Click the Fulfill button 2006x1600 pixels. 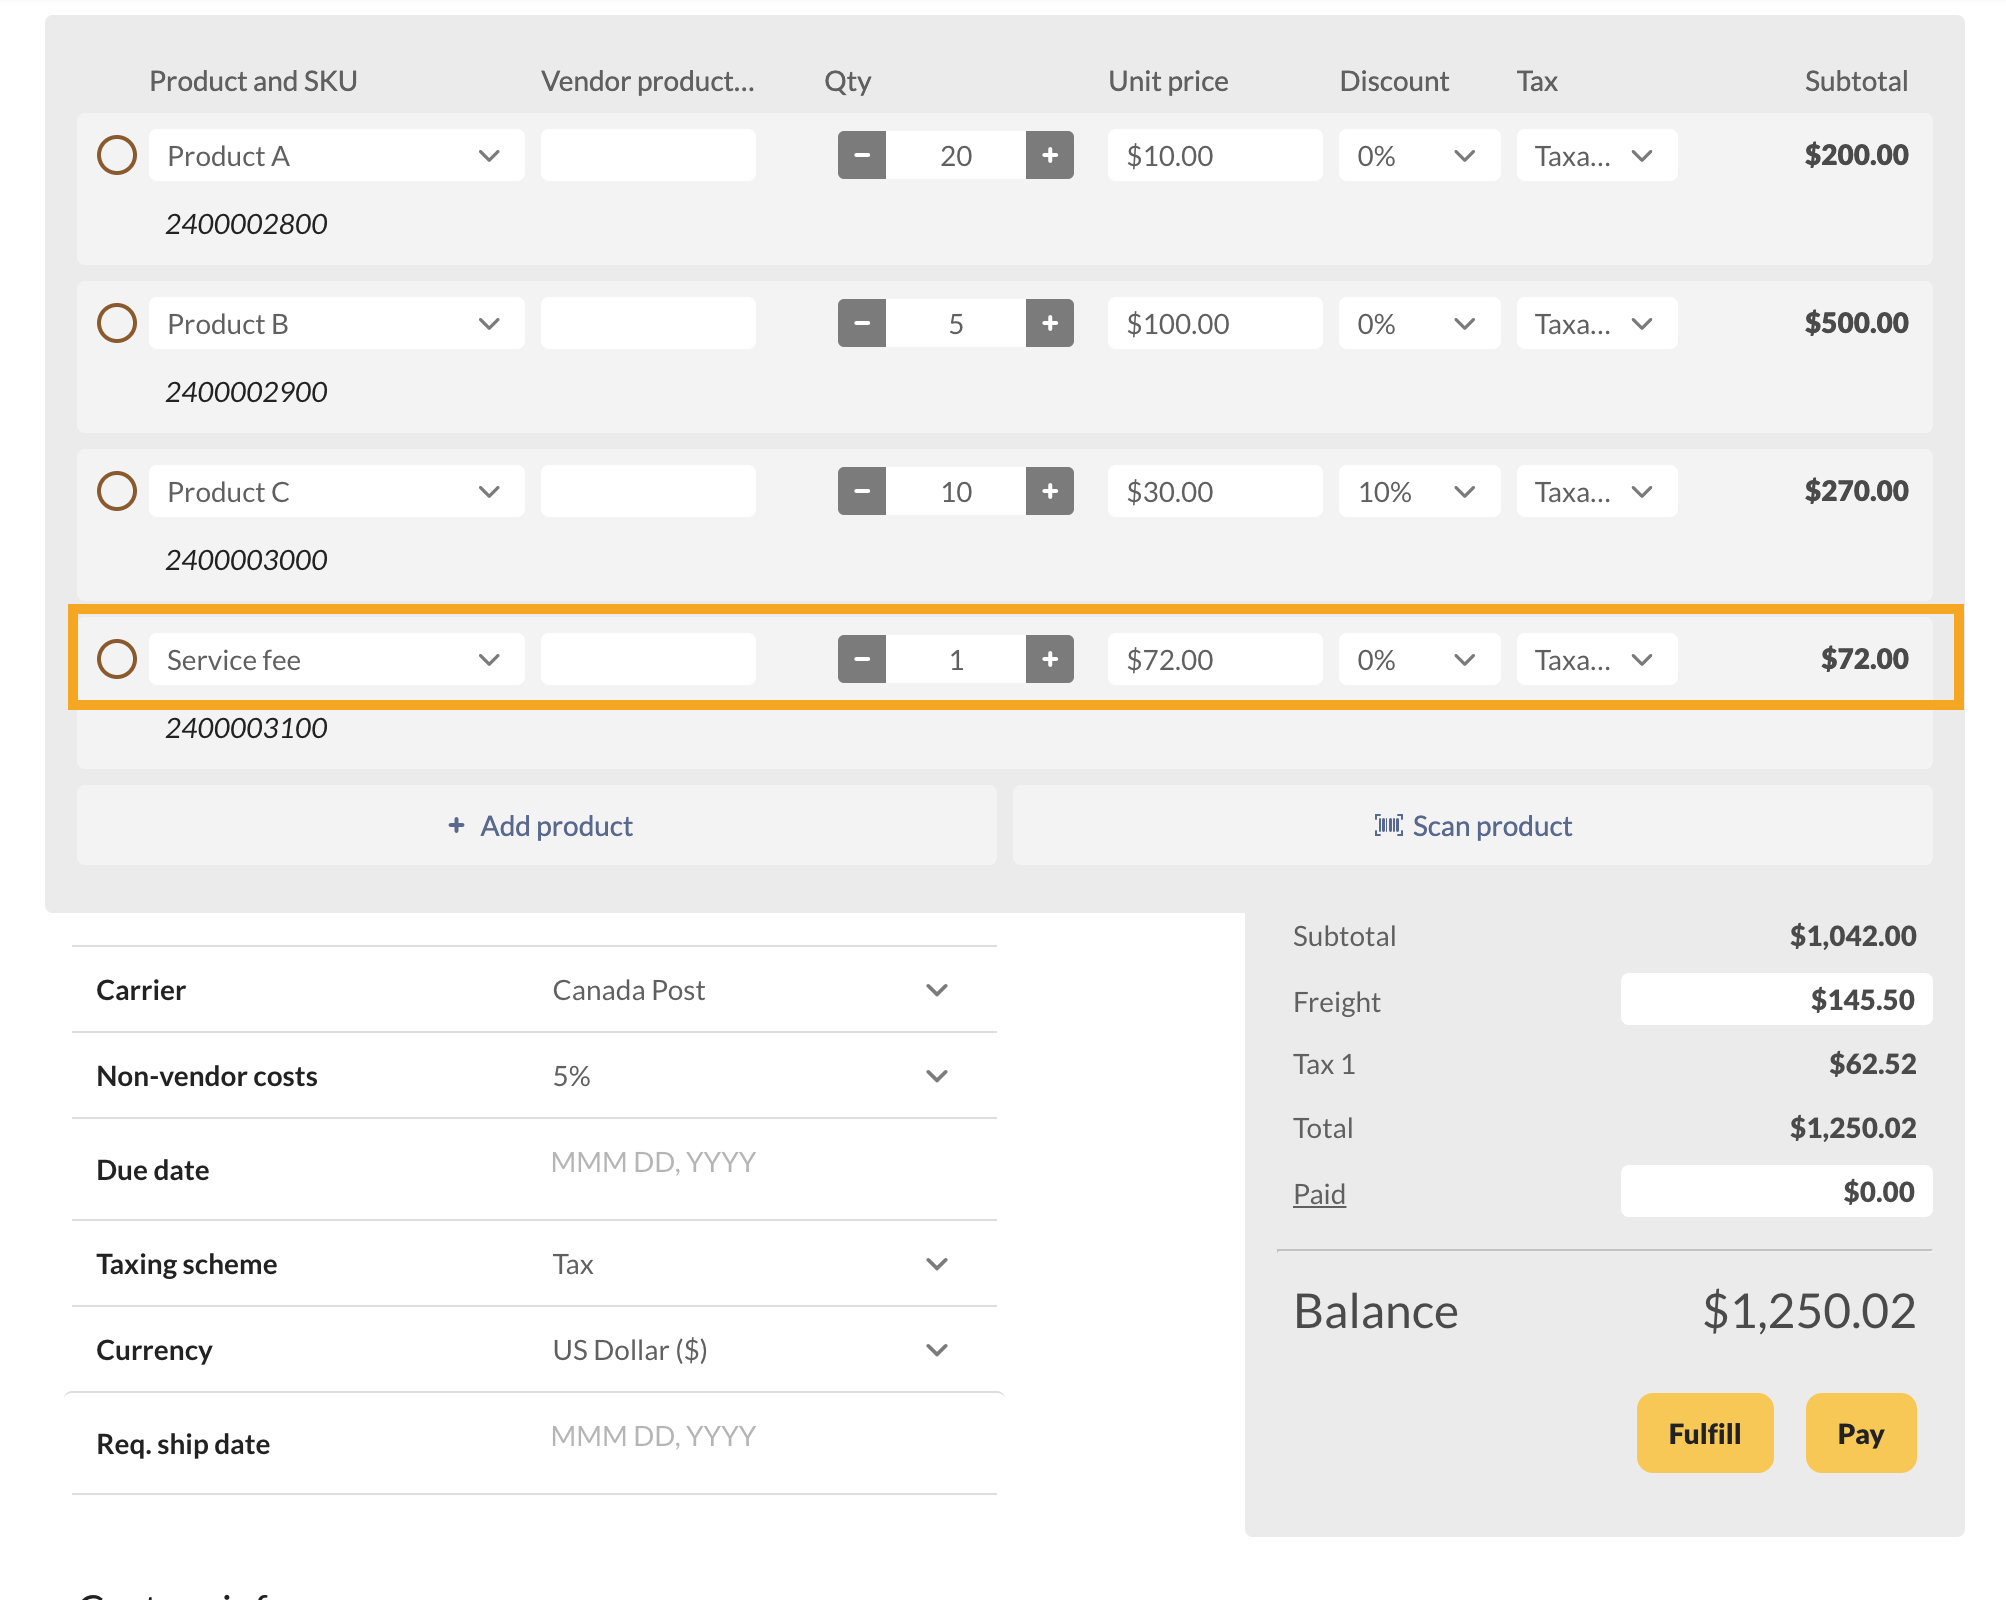(1705, 1433)
